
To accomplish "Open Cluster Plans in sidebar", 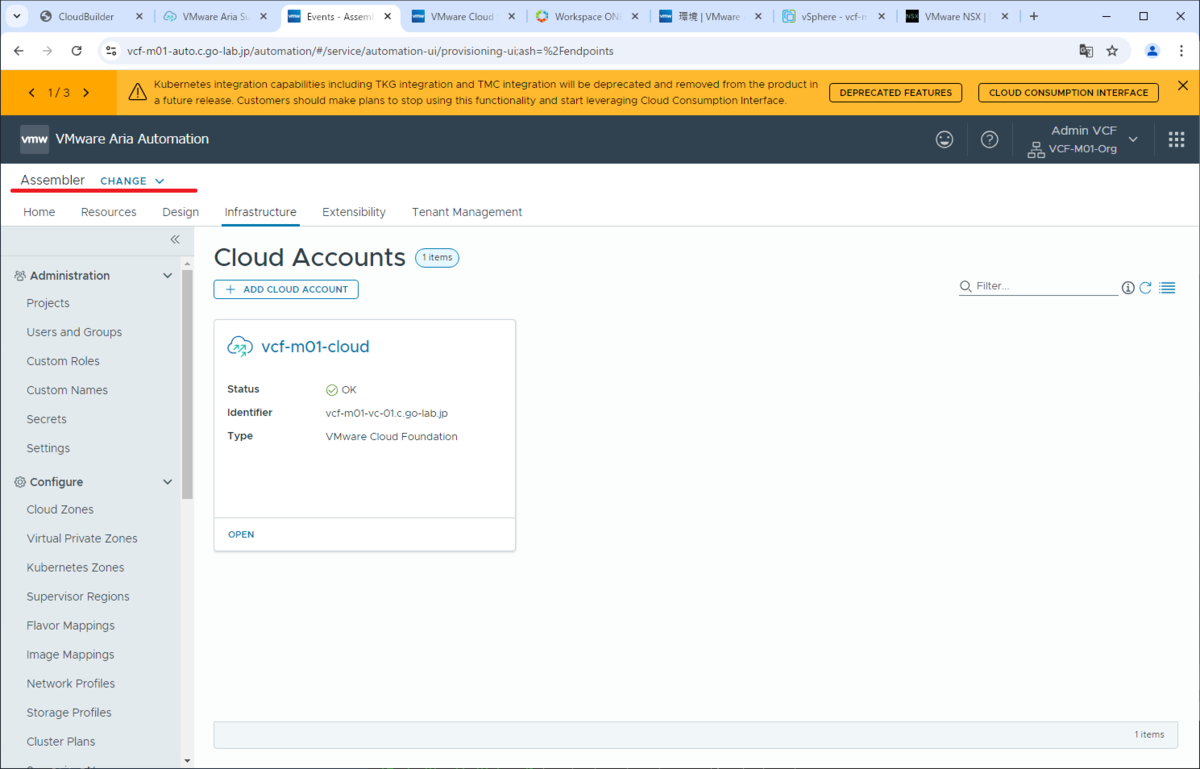I will 61,741.
